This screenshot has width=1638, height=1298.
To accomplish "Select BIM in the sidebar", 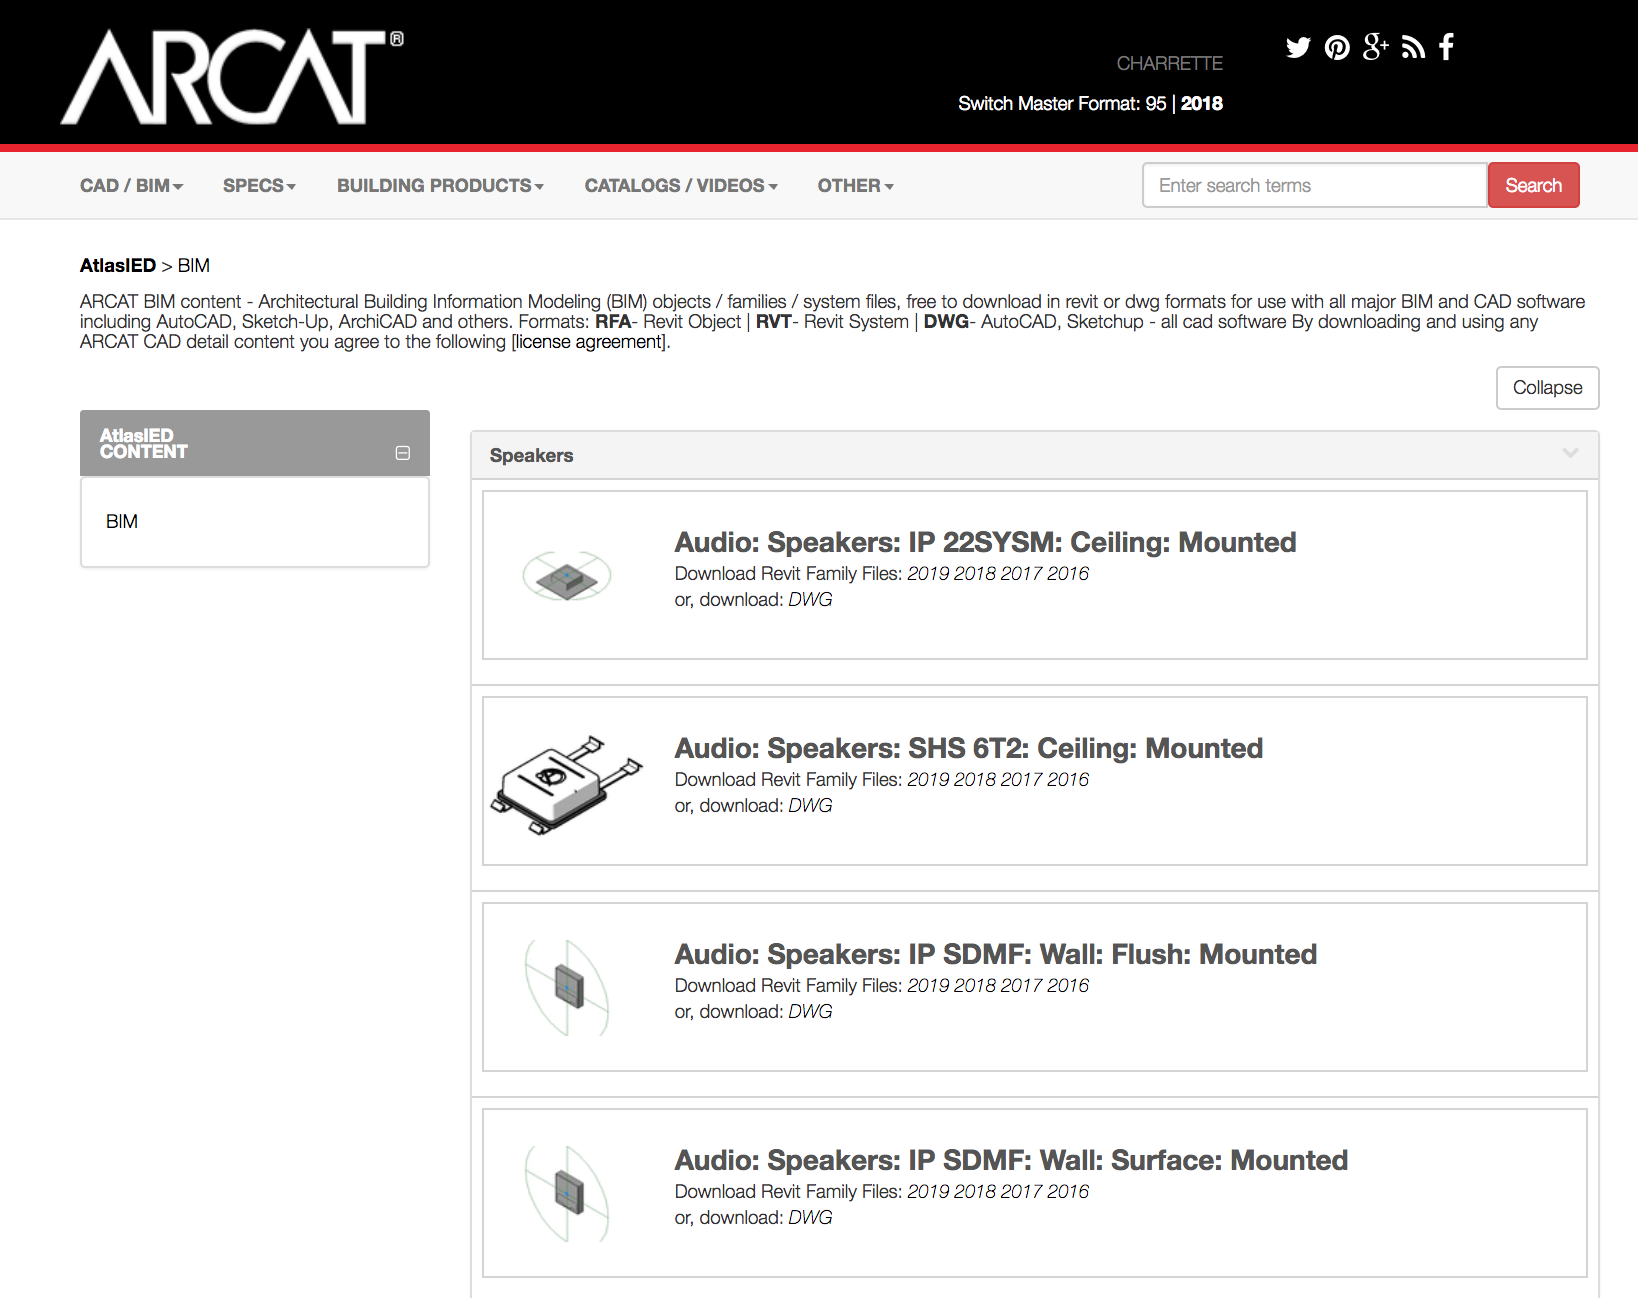I will (x=122, y=522).
